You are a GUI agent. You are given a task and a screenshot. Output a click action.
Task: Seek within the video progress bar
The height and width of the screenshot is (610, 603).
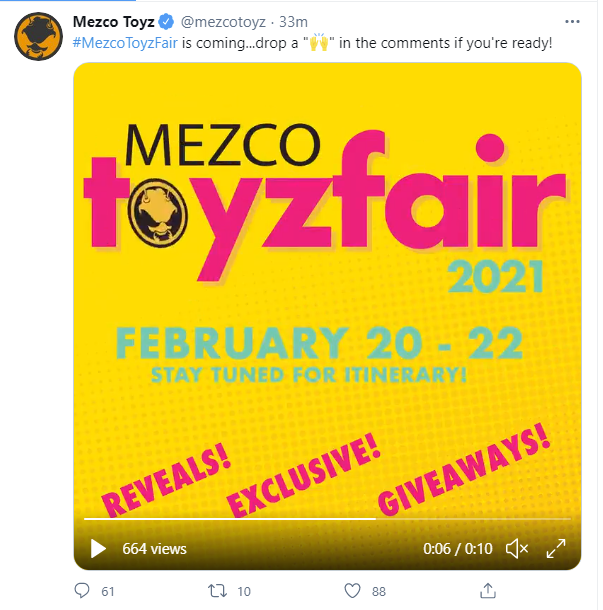pos(327,519)
